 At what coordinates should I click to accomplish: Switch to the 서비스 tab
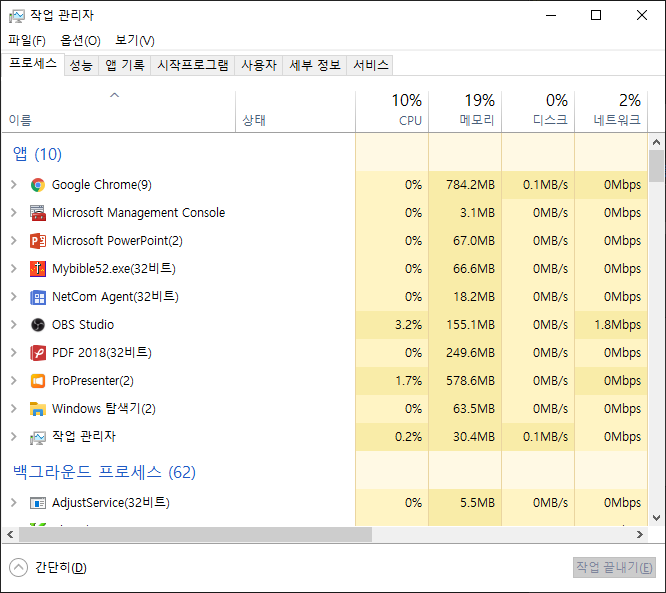[x=370, y=65]
